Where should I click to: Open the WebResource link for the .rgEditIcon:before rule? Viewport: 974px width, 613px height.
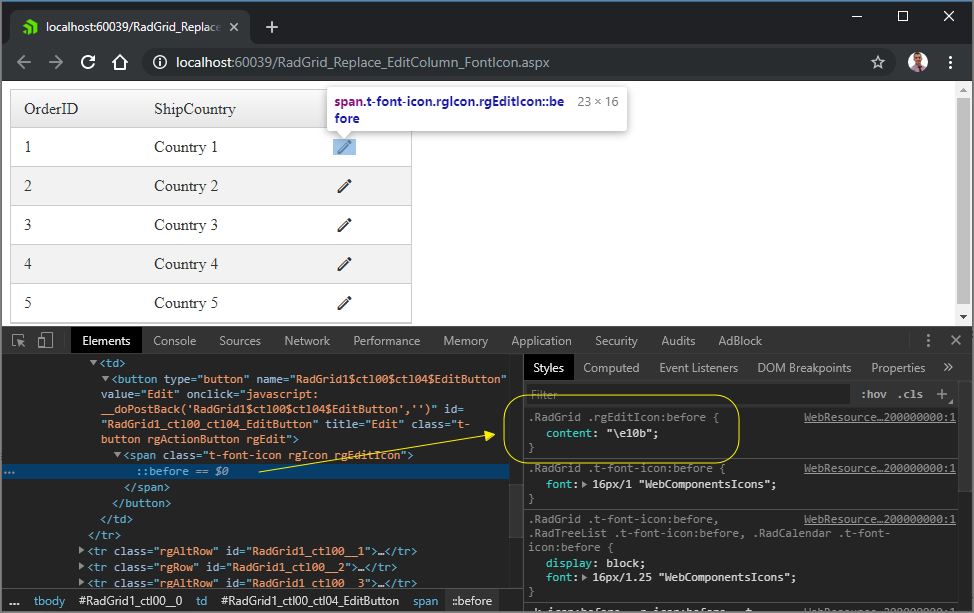(879, 417)
